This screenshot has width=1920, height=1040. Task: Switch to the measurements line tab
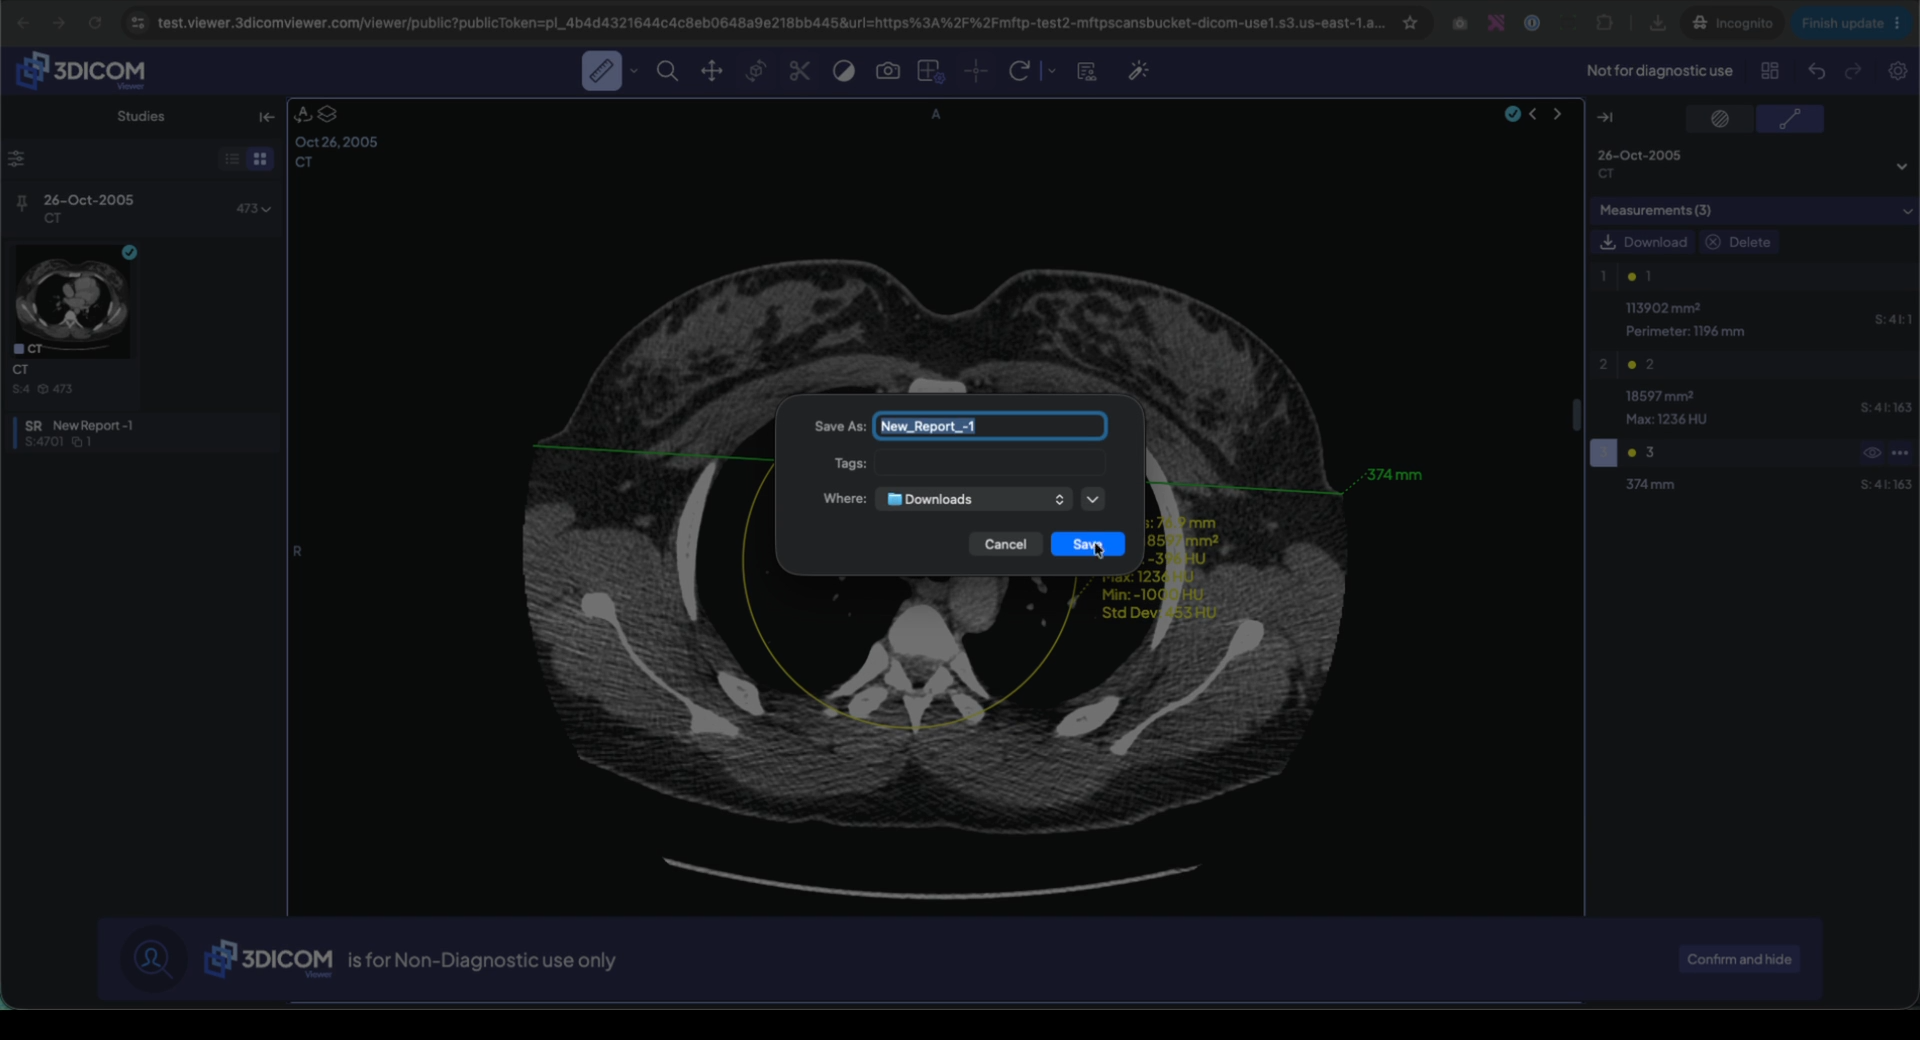(x=1790, y=119)
